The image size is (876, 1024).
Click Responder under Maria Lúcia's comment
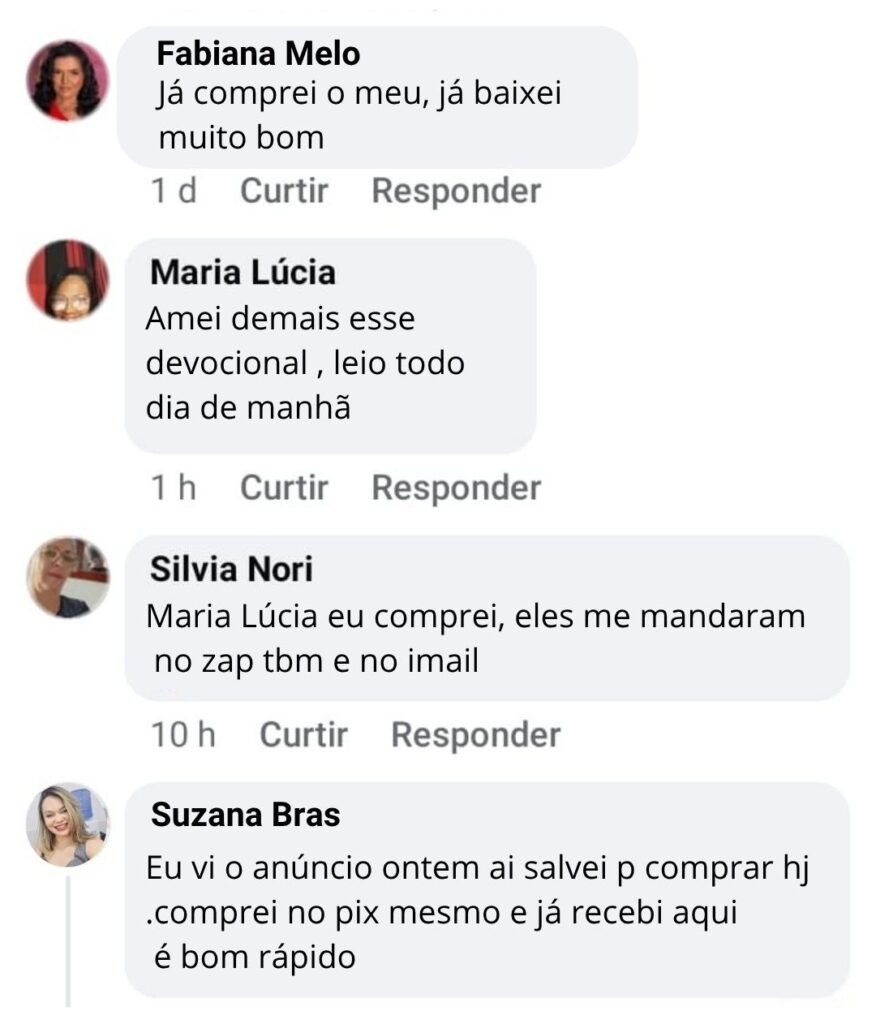point(456,488)
